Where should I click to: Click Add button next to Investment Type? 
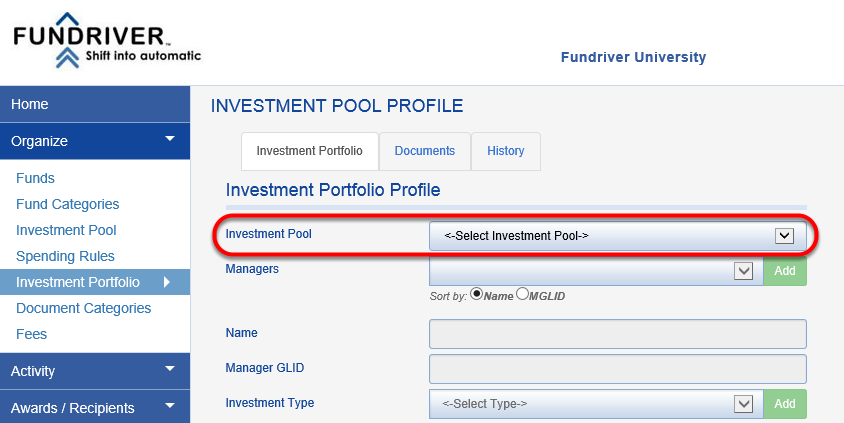(785, 404)
